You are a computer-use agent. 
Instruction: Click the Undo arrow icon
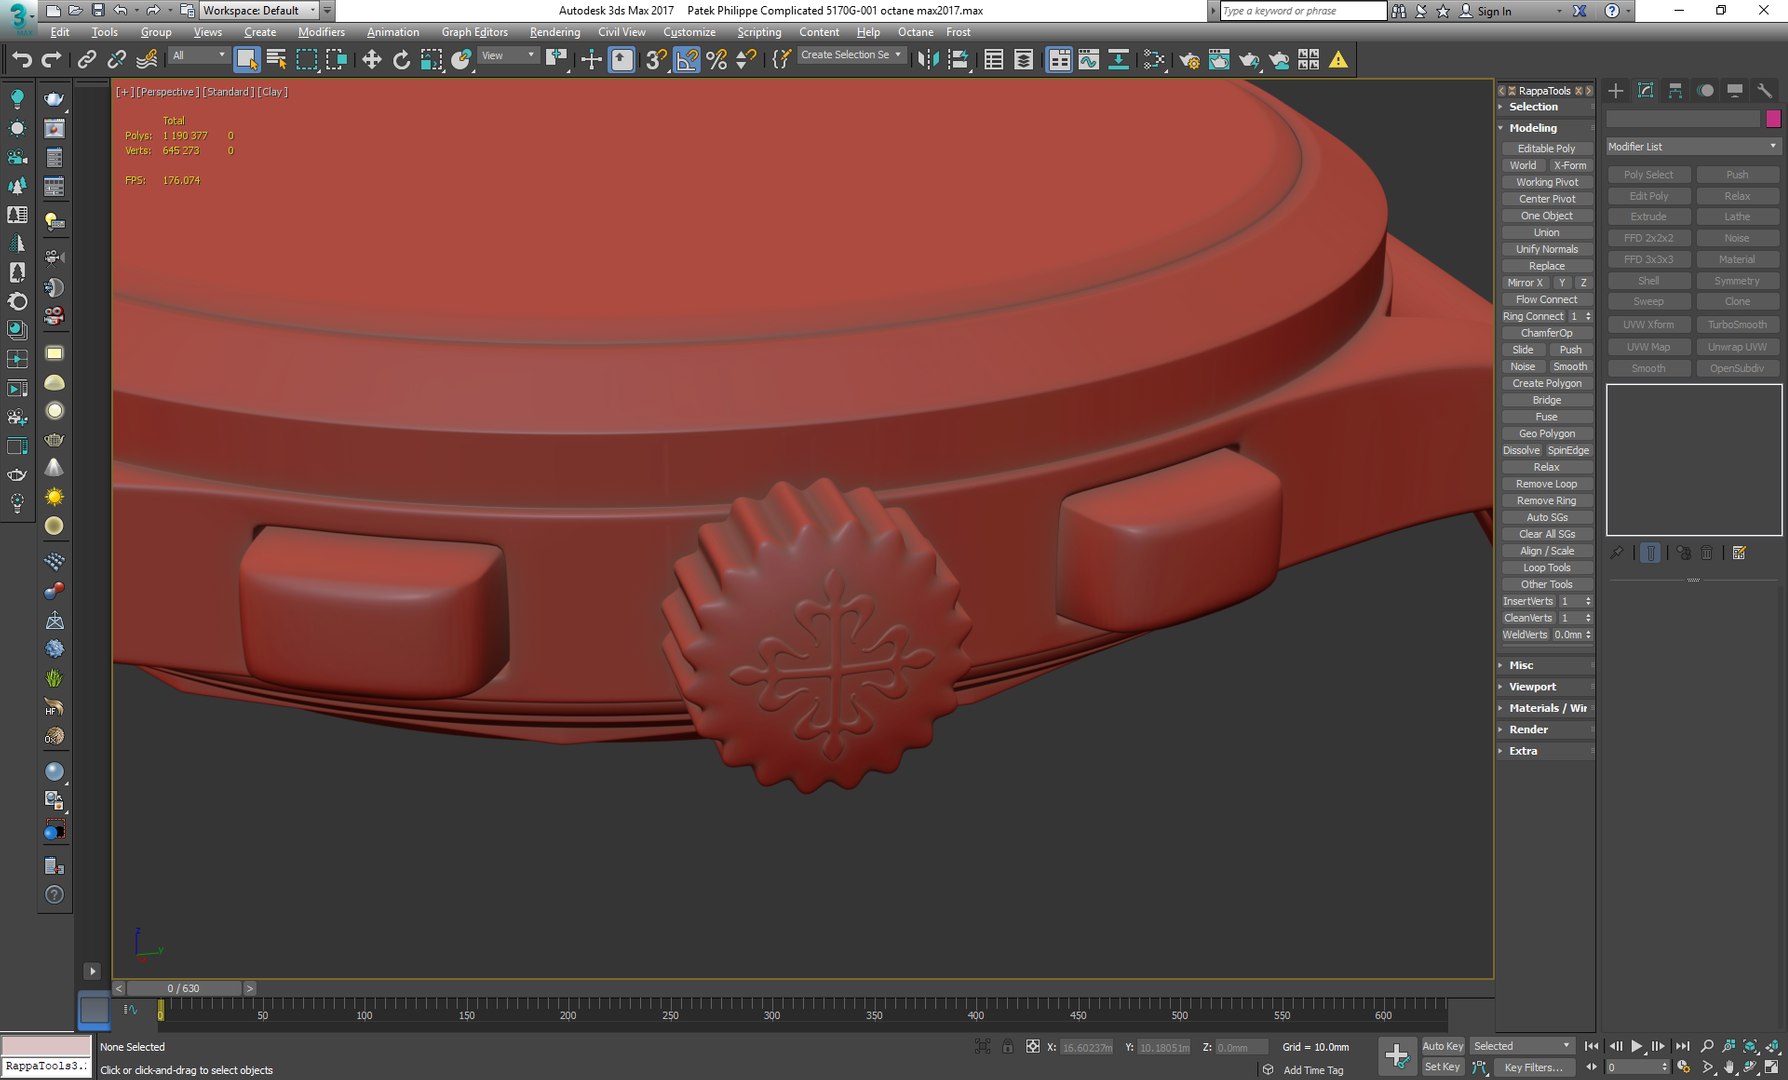(21, 60)
